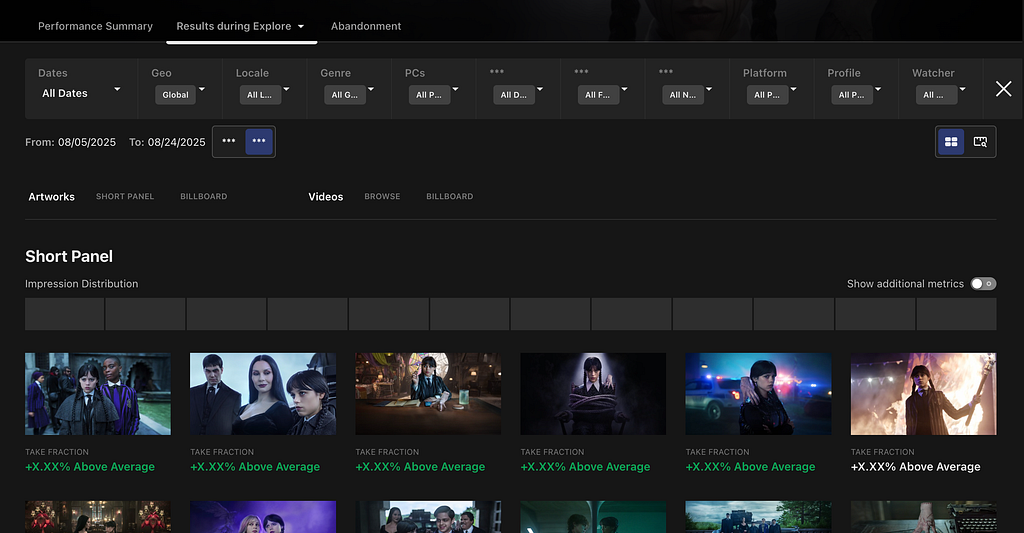Open the All F... filter dropdown

603,95
